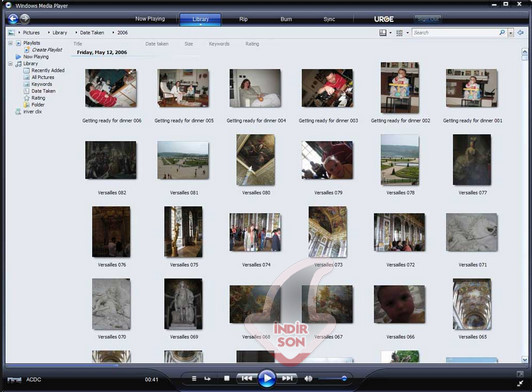The width and height of the screenshot is (532, 392).
Task: Select the Versailles 066 picture thumbnail
Action: 399,304
